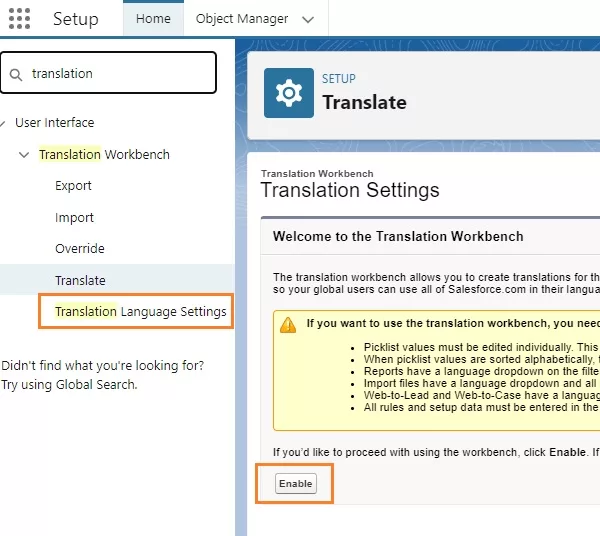
Task: Collapse the User Interface section chevron
Action: [x=4, y=123]
